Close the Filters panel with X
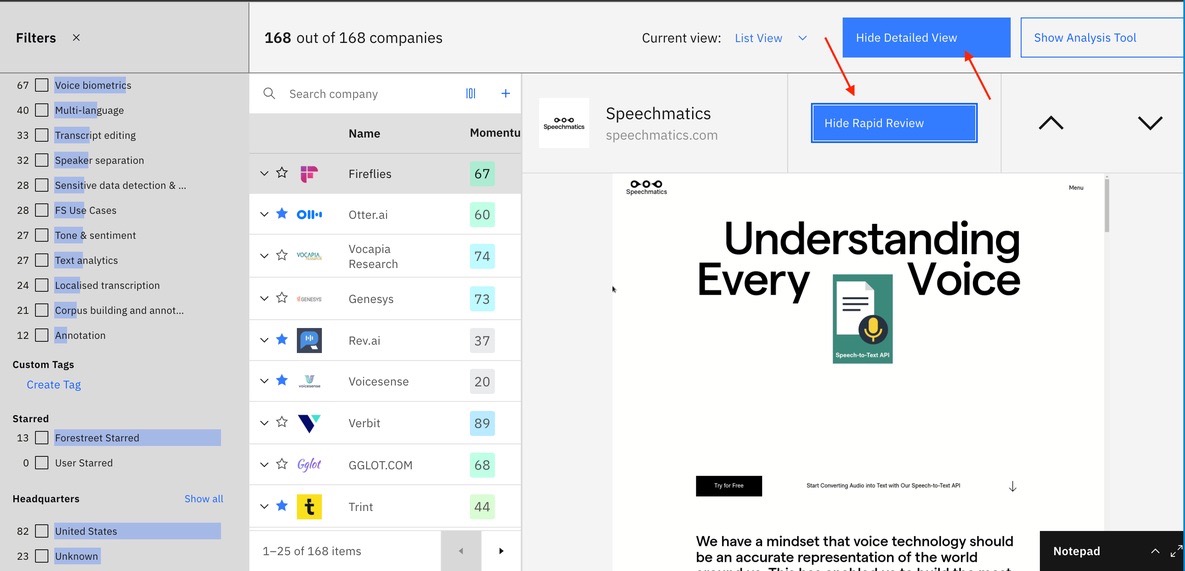Screen dimensions: 1185x571 click(76, 38)
